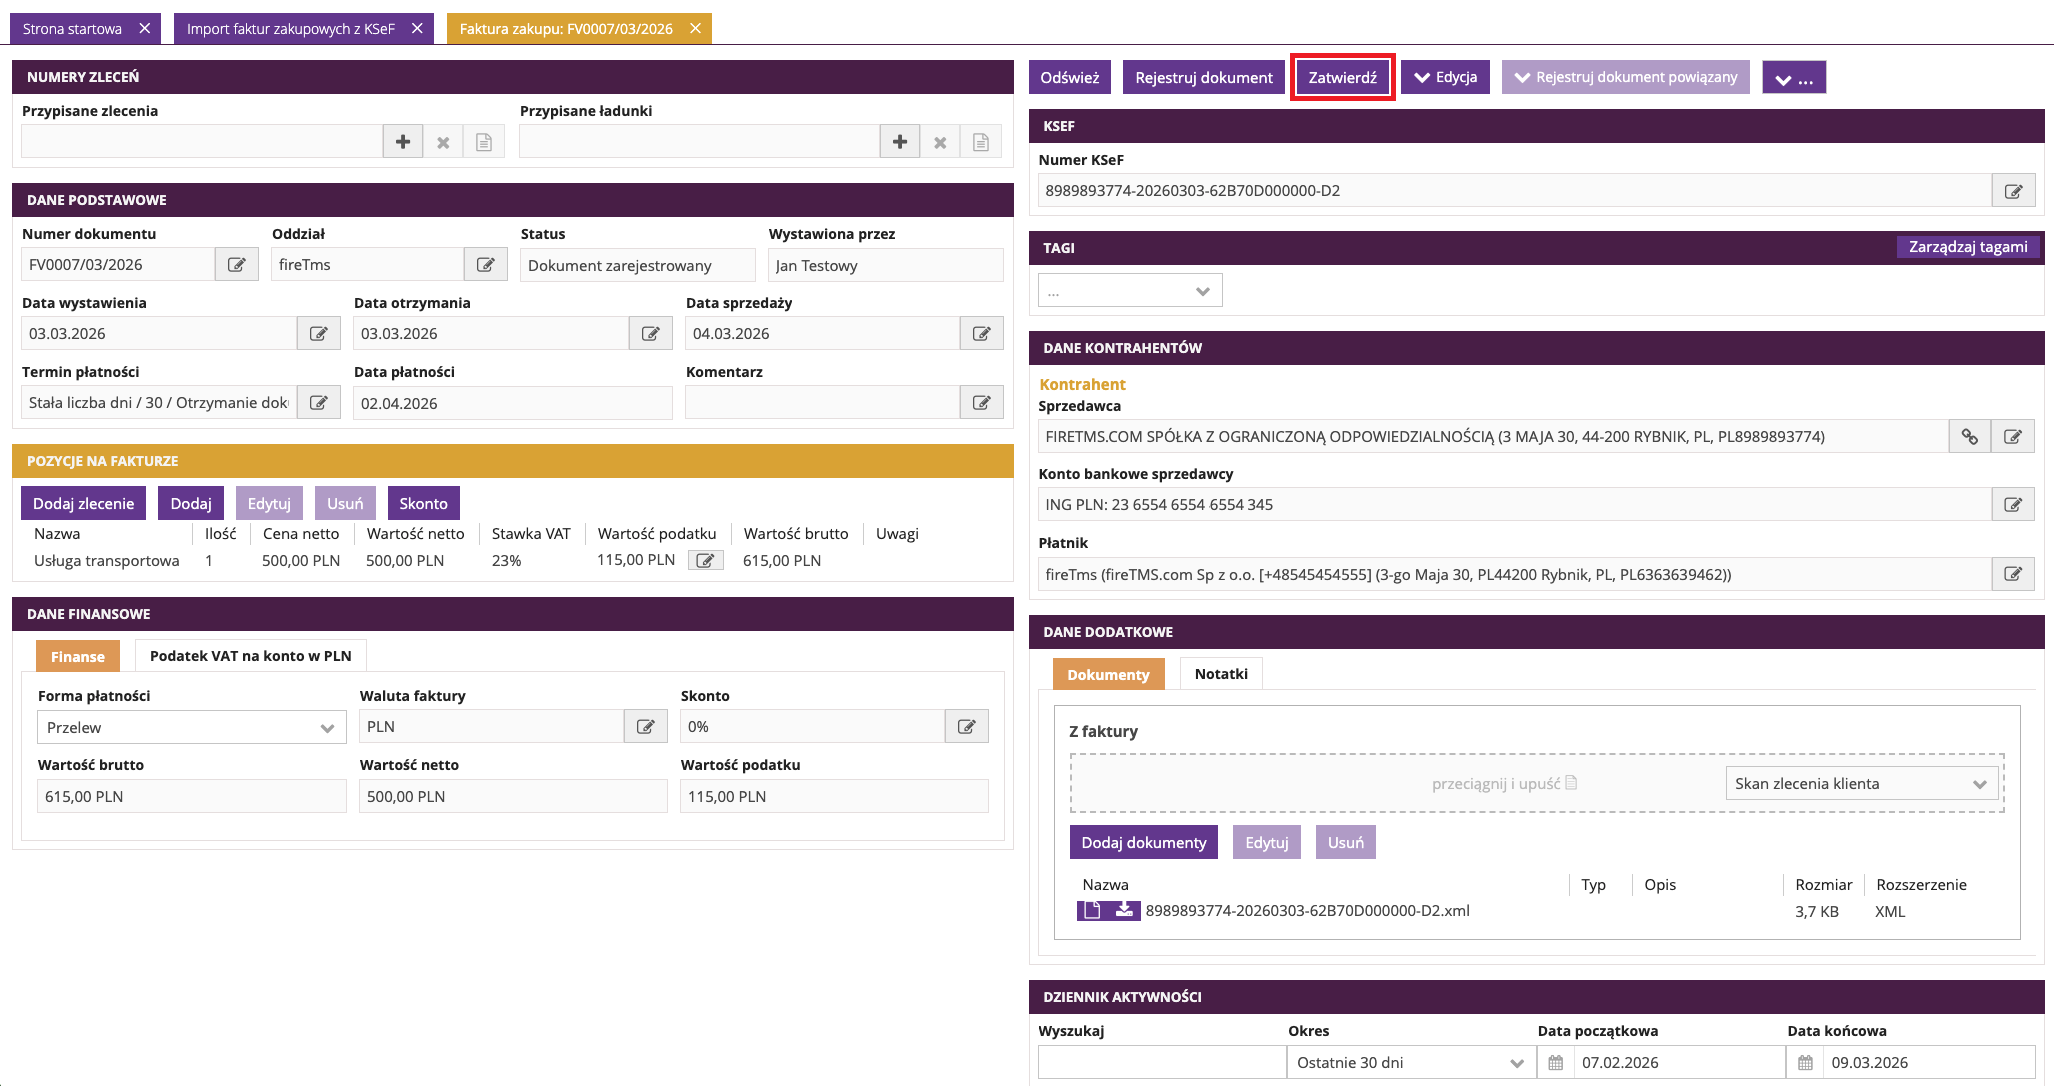This screenshot has width=2054, height=1086.
Task: Edit Konto bankowe sprzedawcy pencil icon
Action: [2013, 505]
